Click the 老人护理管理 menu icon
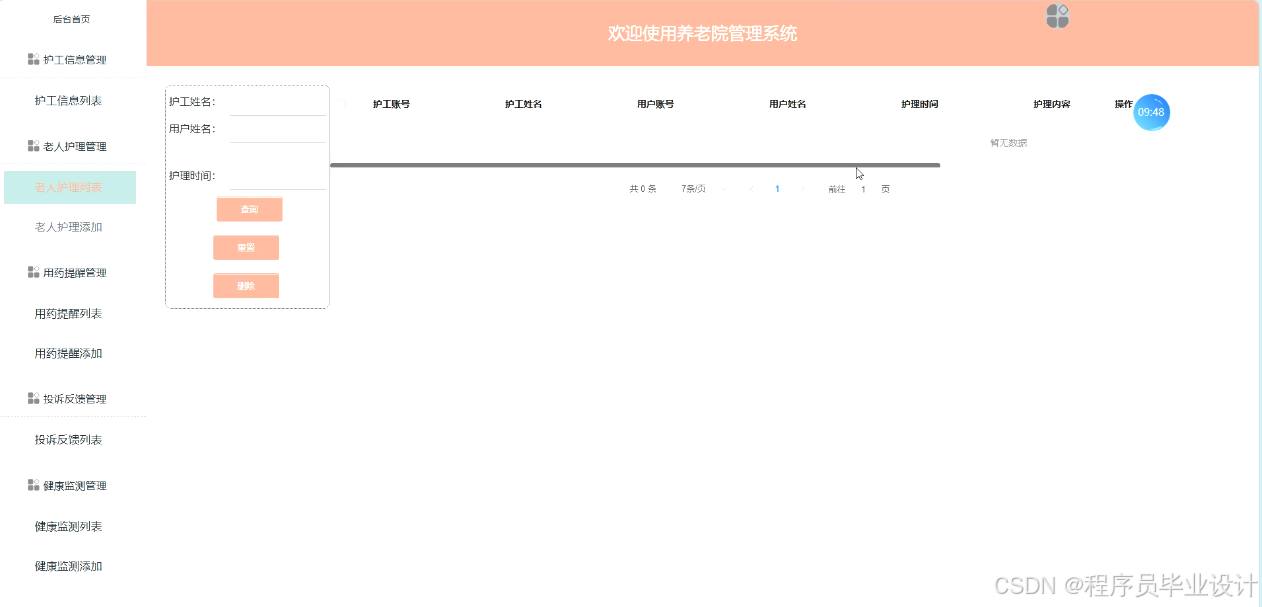Screen dimensions: 1262x607 coord(33,146)
